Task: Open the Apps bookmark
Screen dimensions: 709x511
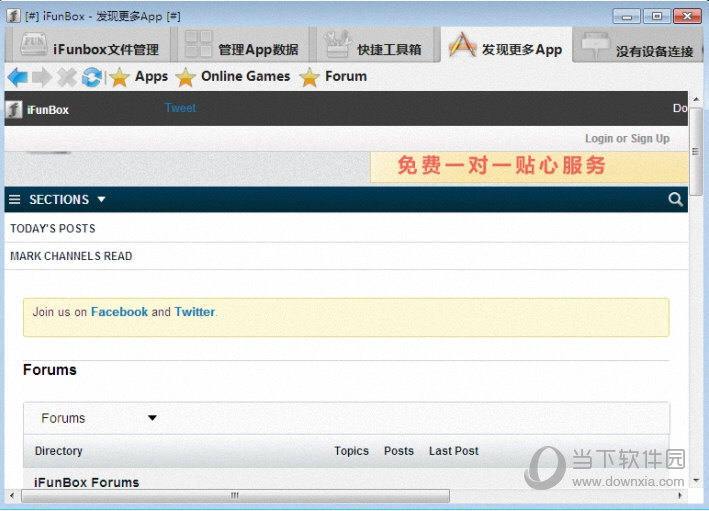Action: point(151,76)
